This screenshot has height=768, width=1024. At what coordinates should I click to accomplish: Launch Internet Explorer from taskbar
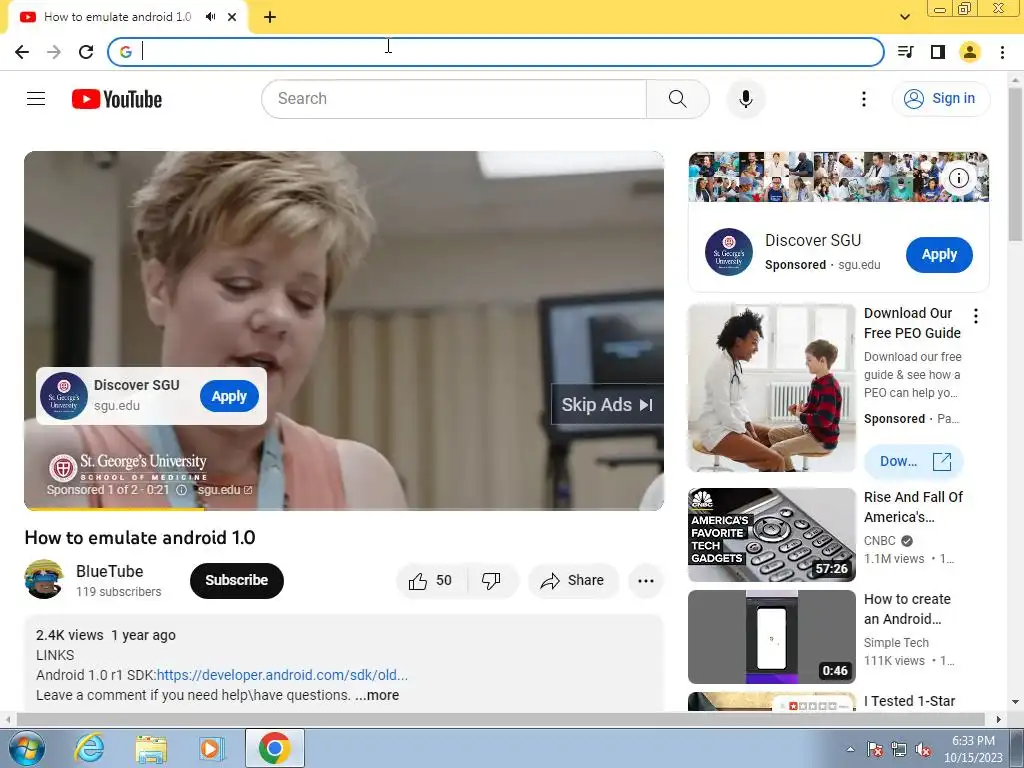(89, 748)
